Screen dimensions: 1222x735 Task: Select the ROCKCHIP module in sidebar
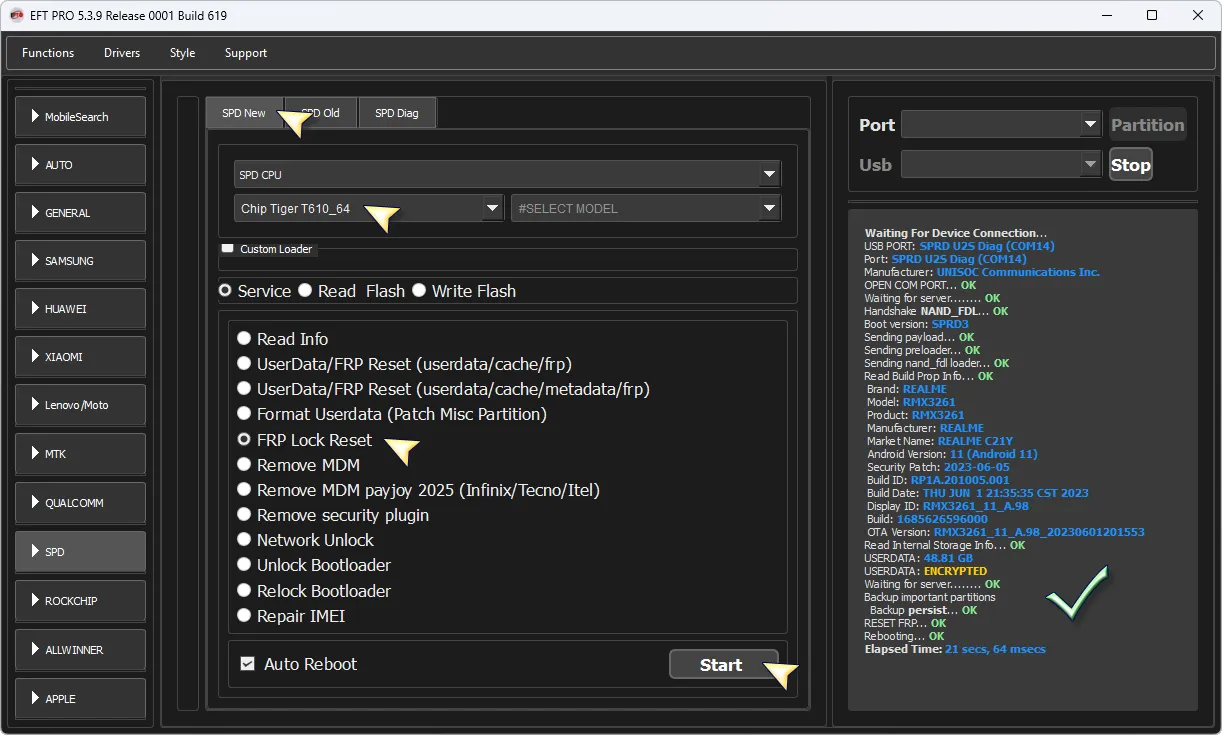(80, 601)
